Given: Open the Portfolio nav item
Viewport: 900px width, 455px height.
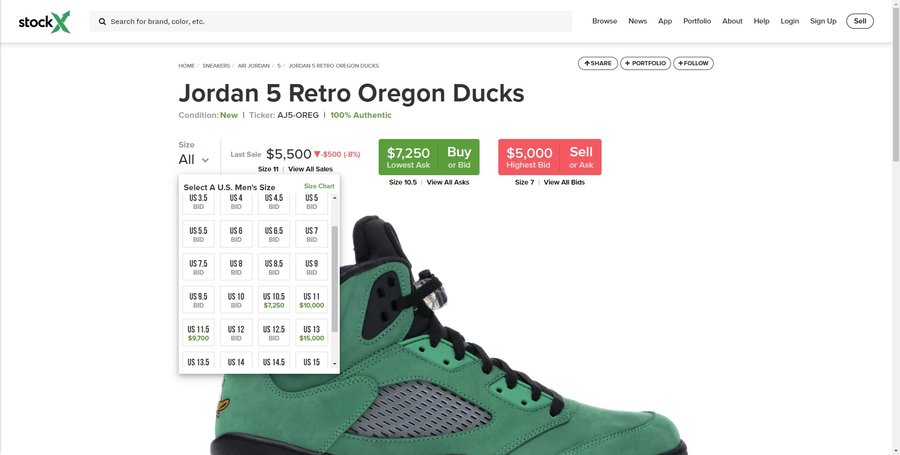Looking at the screenshot, I should click(x=697, y=21).
